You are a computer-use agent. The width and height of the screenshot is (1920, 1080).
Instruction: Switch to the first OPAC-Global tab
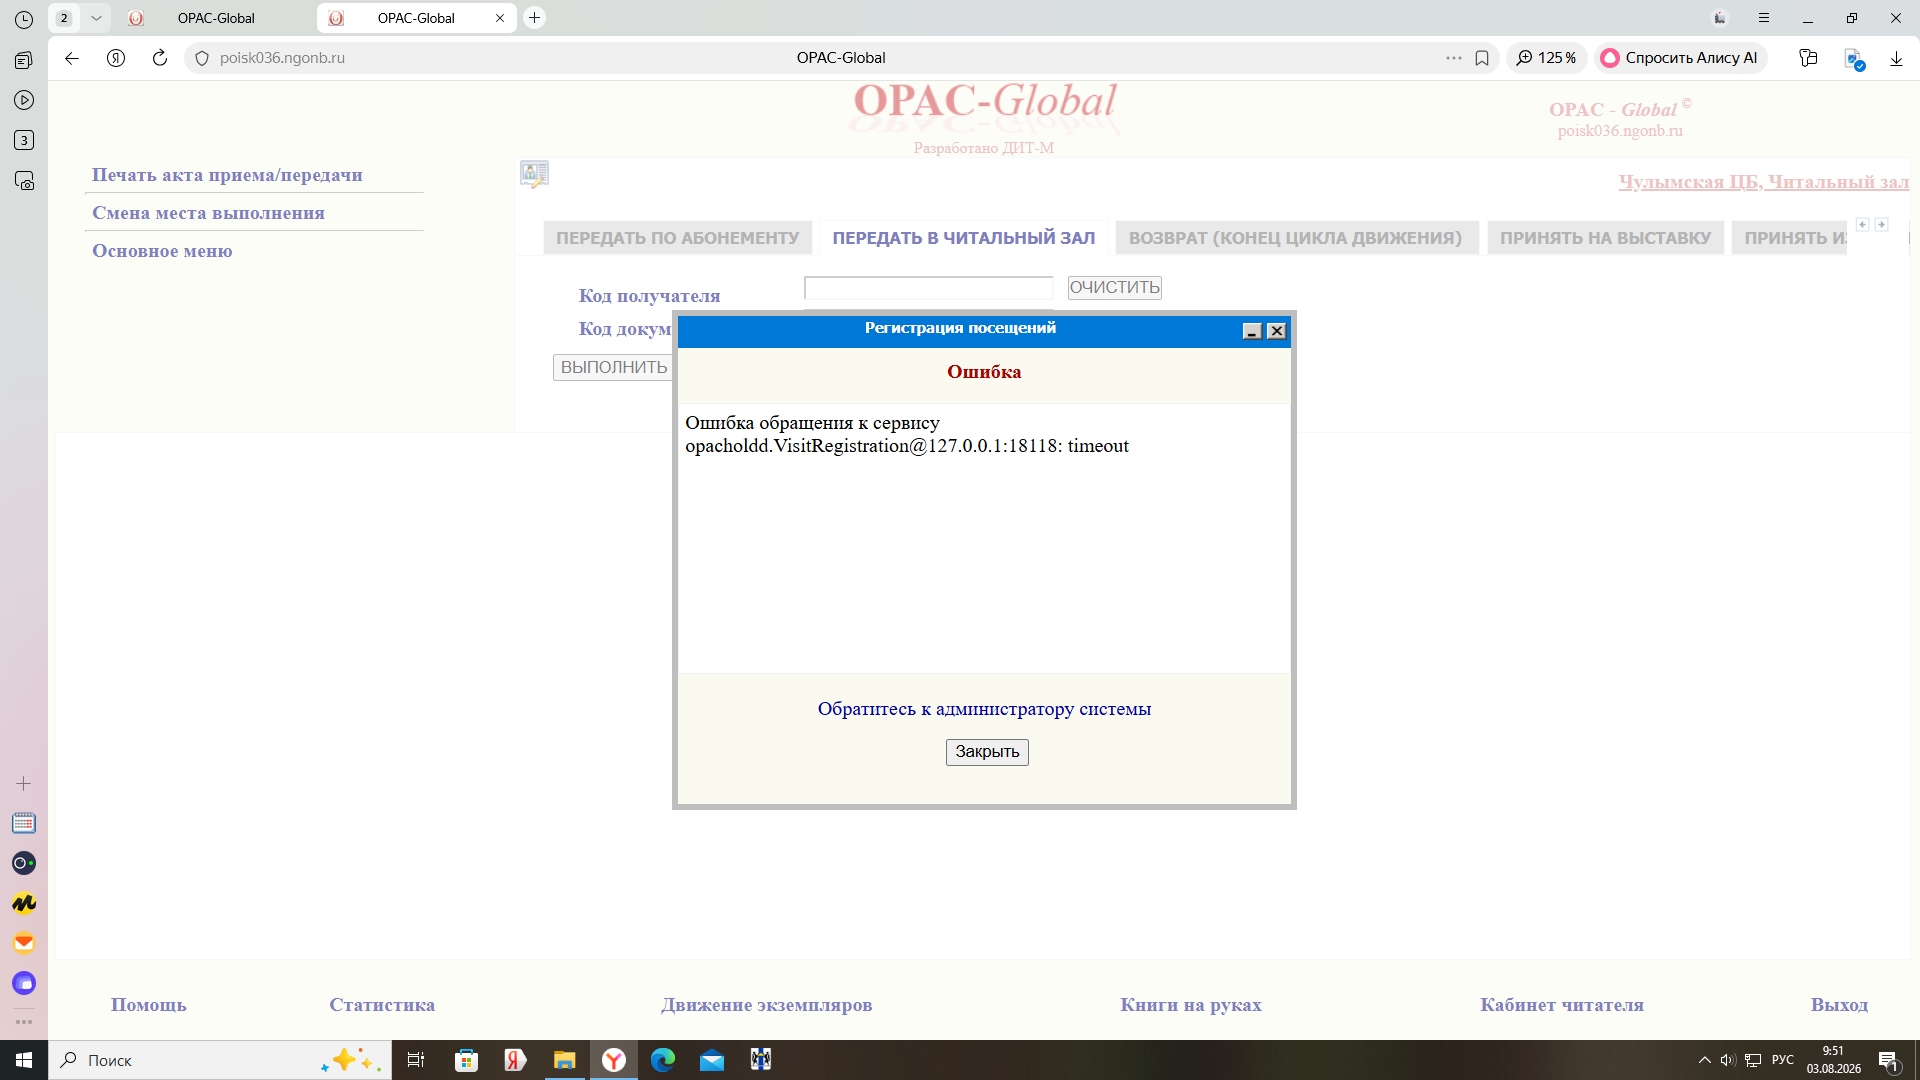click(216, 18)
